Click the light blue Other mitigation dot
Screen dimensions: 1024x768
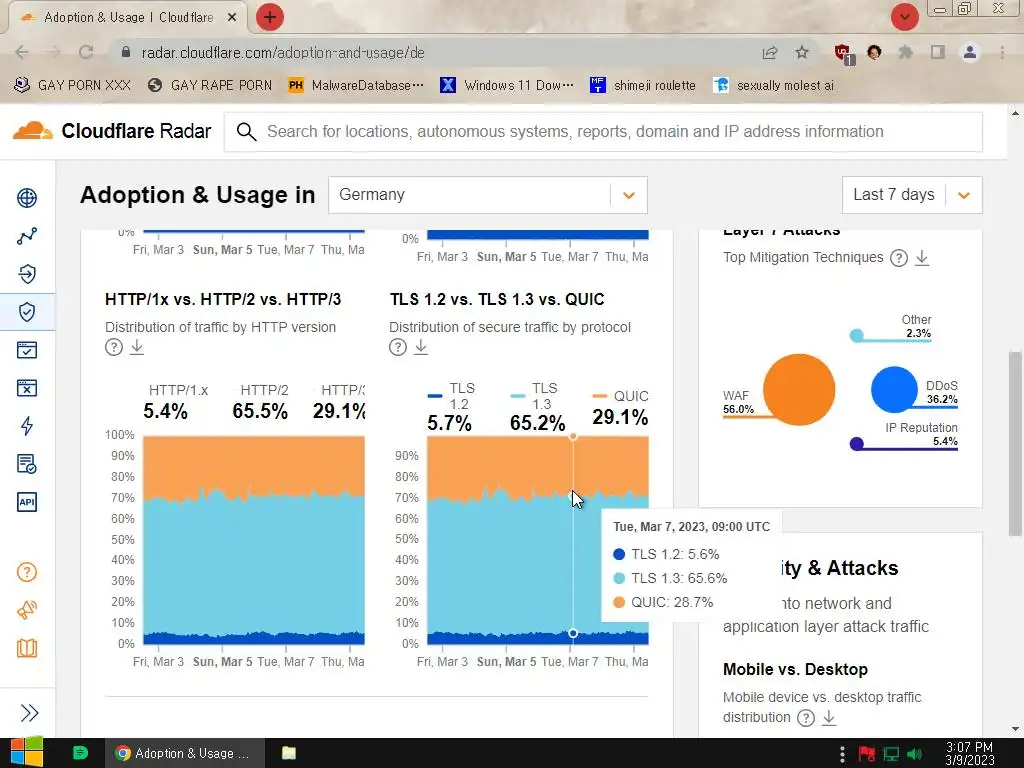point(857,336)
